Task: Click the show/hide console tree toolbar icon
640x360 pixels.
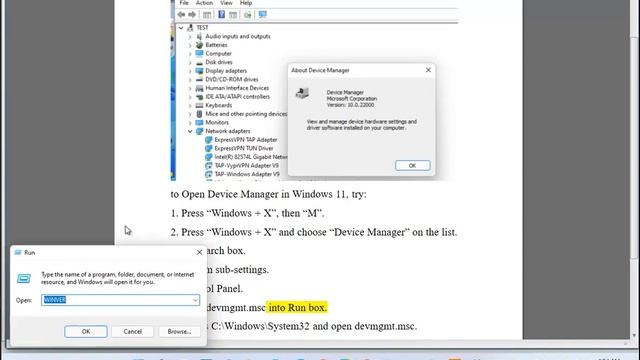Action: tap(207, 15)
